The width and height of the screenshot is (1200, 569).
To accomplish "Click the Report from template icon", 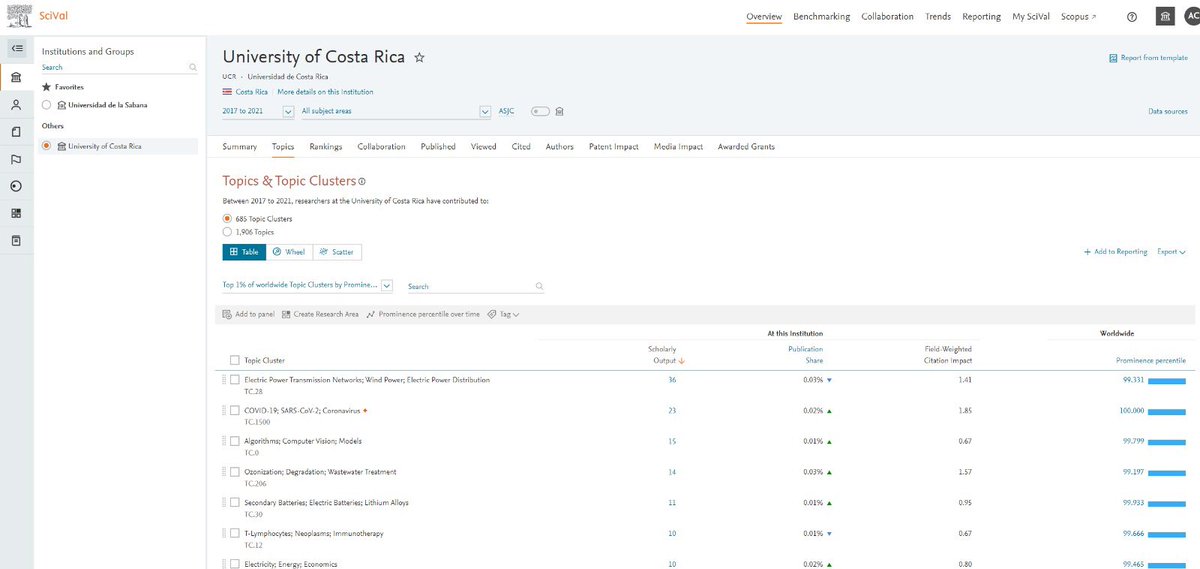I will (x=1114, y=58).
